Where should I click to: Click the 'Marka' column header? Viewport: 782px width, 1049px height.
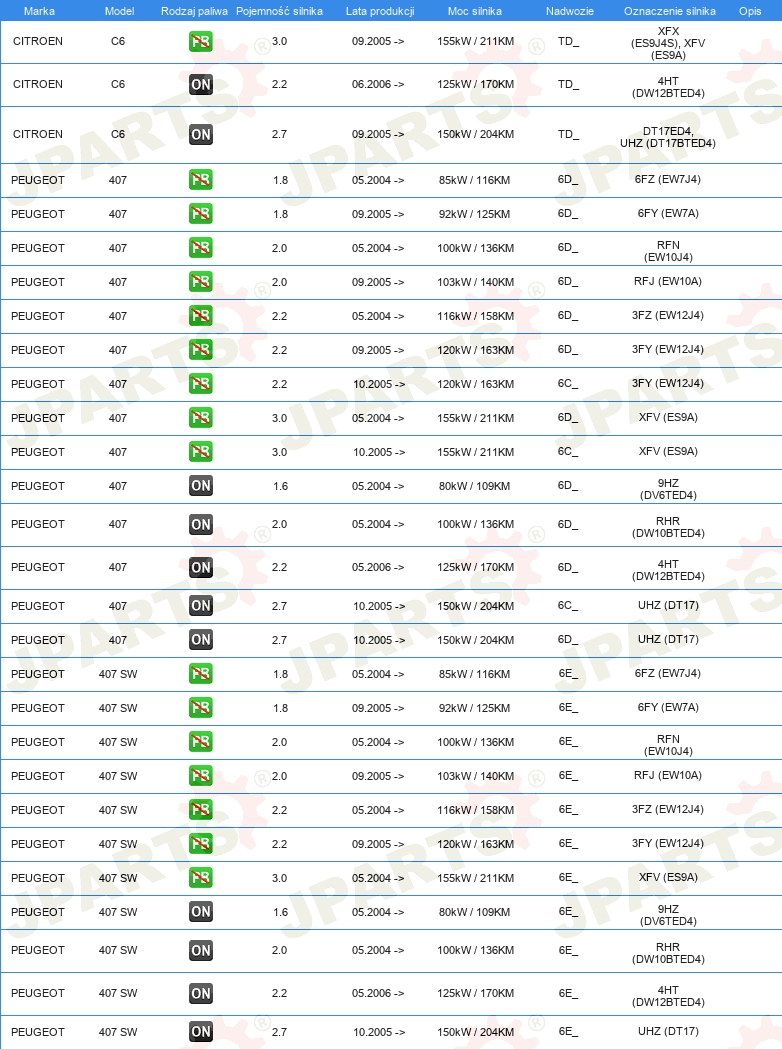(x=39, y=11)
